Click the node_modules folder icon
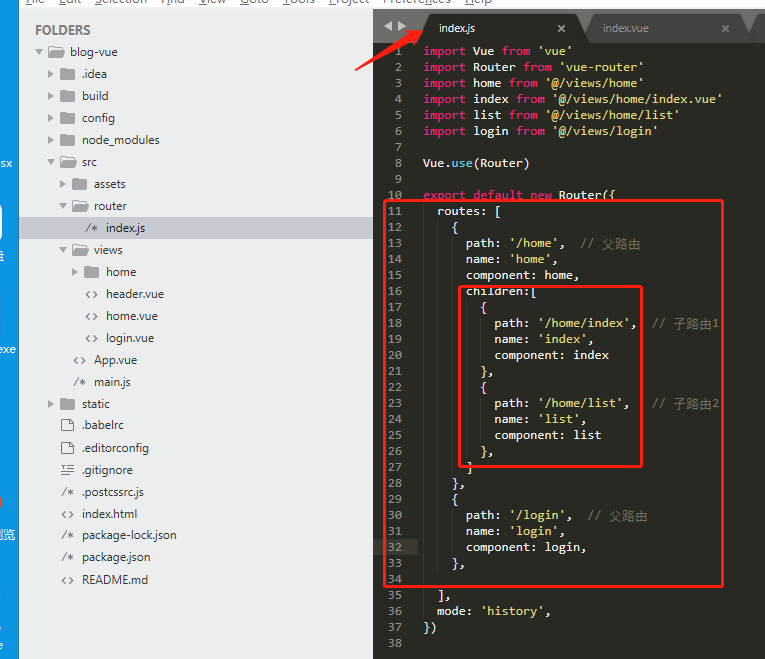 (67, 140)
